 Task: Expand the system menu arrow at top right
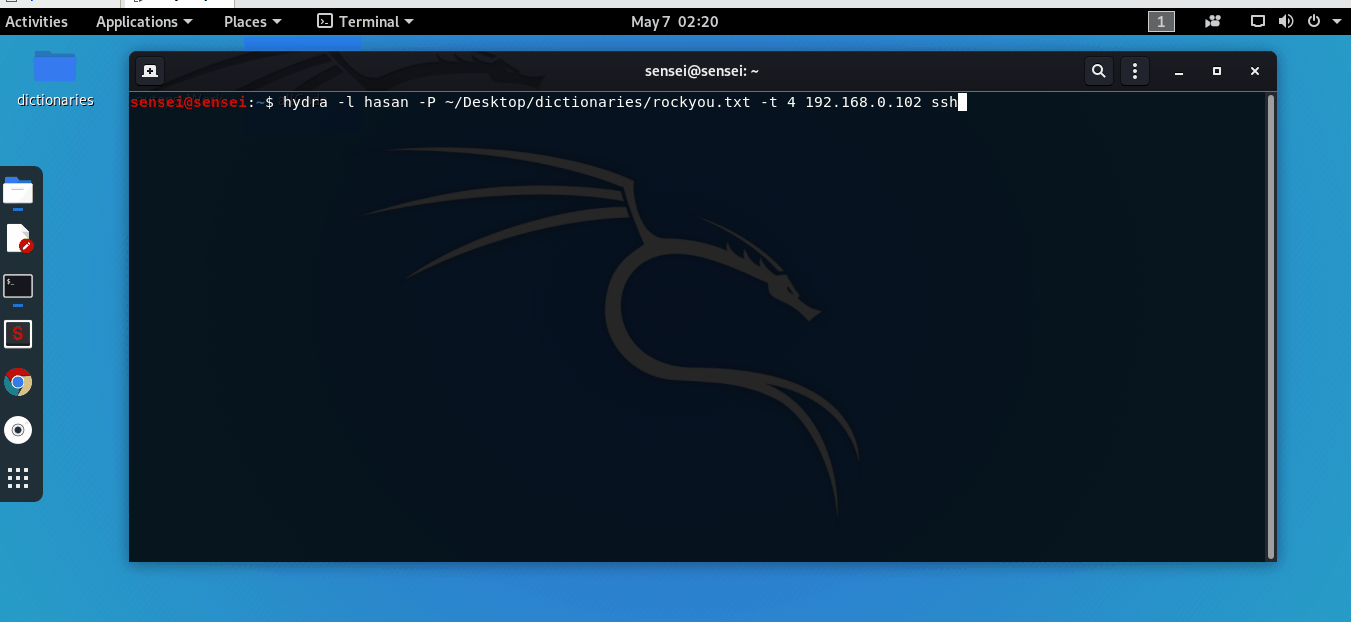click(x=1336, y=21)
